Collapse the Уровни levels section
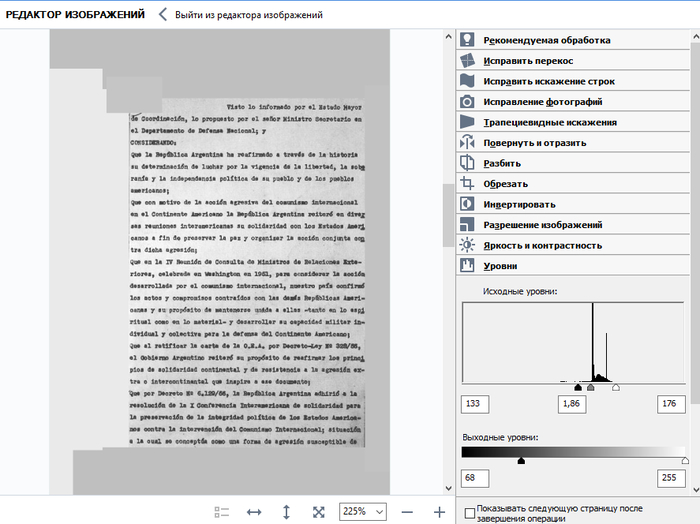 (500, 266)
